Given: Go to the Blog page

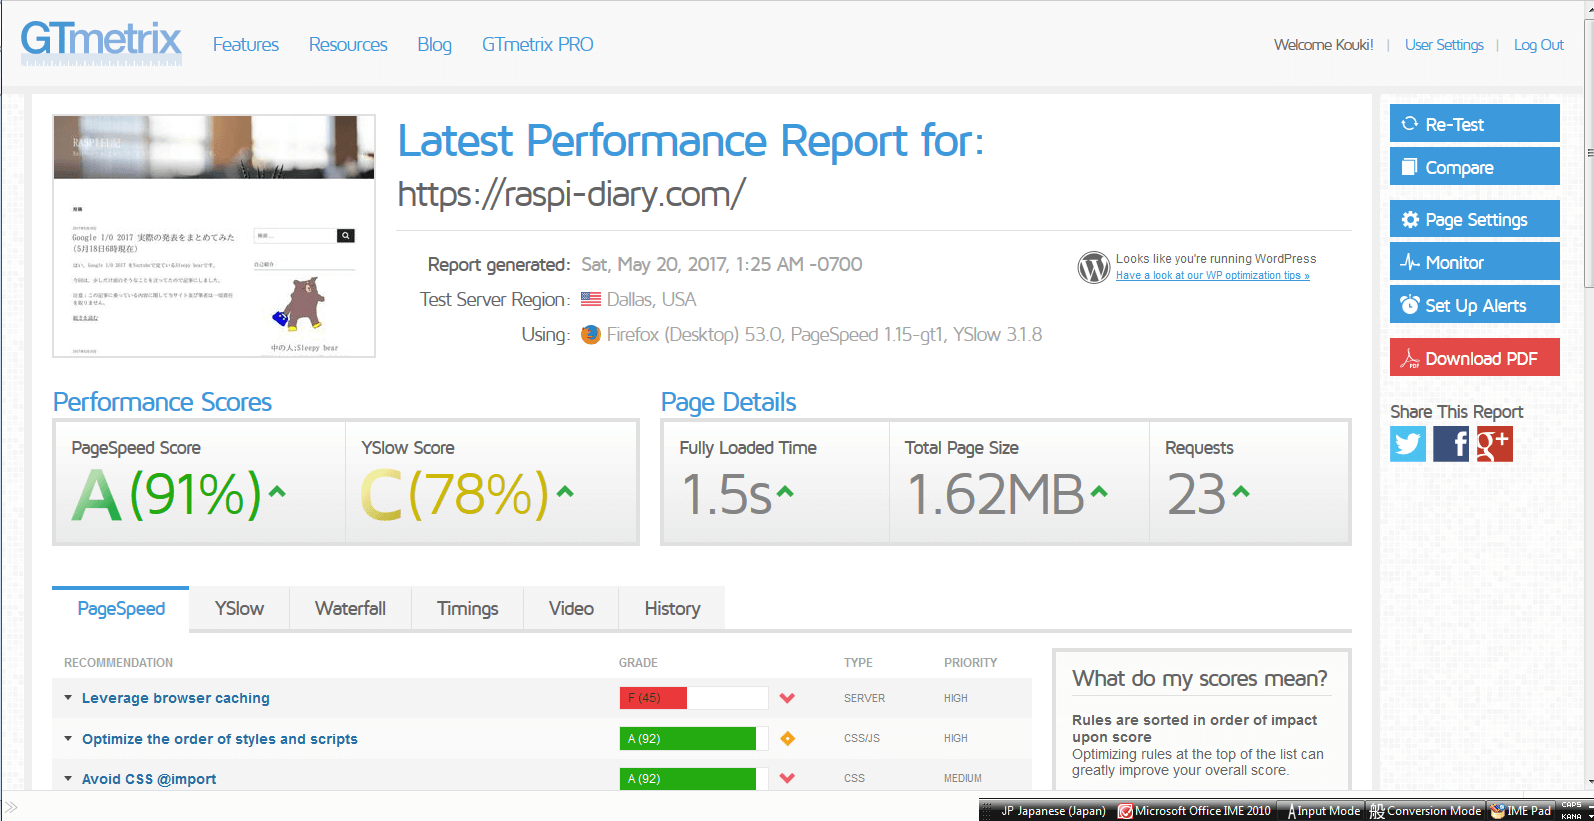Looking at the screenshot, I should [x=434, y=45].
